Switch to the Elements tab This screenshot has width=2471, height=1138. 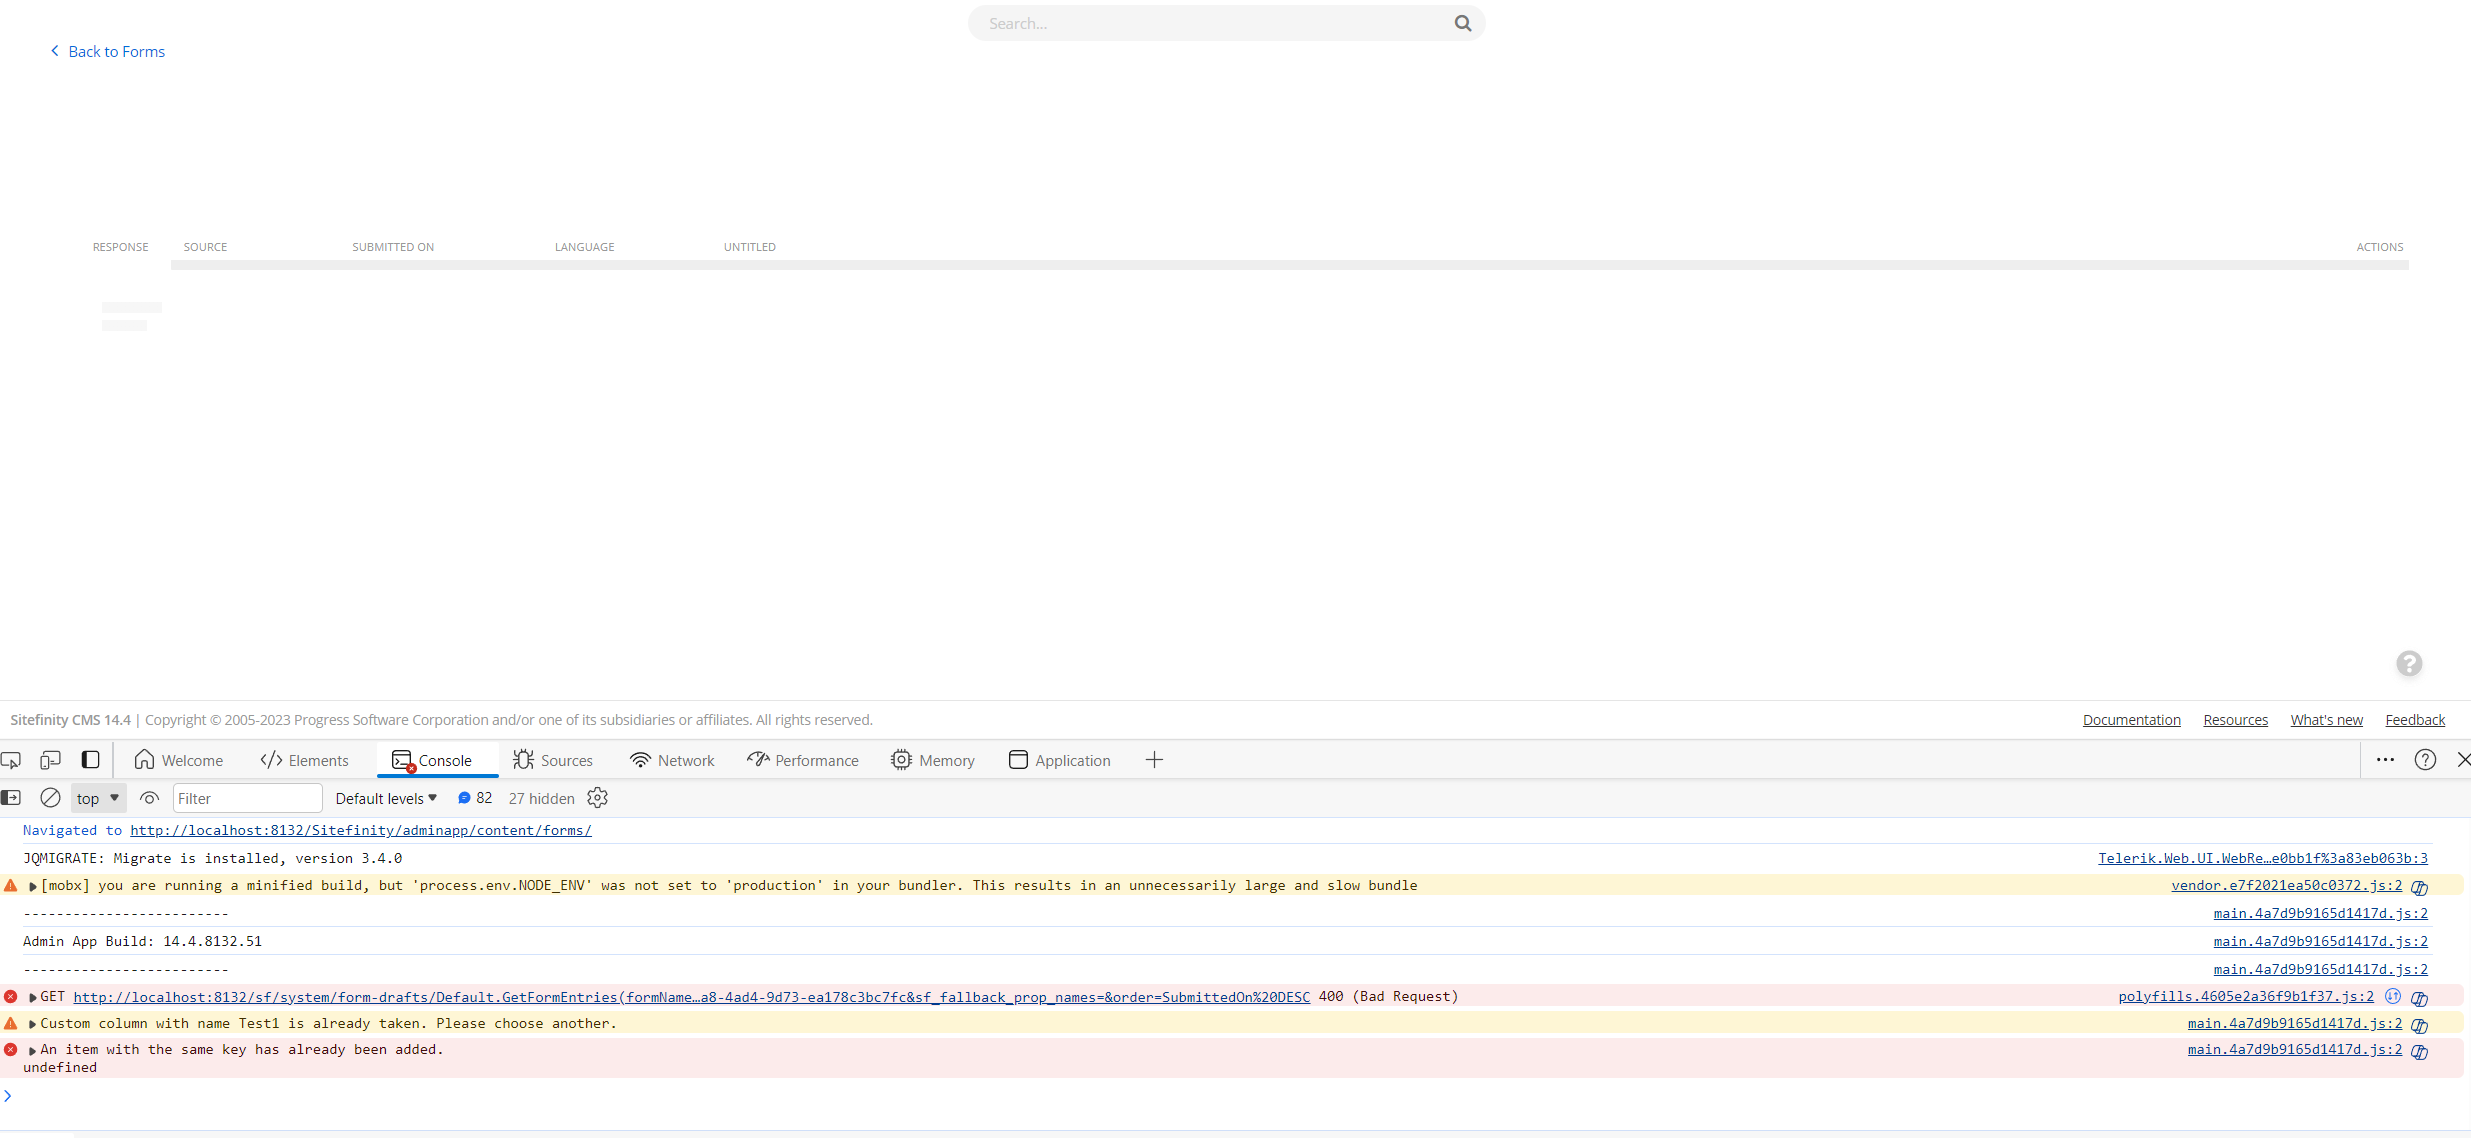304,760
